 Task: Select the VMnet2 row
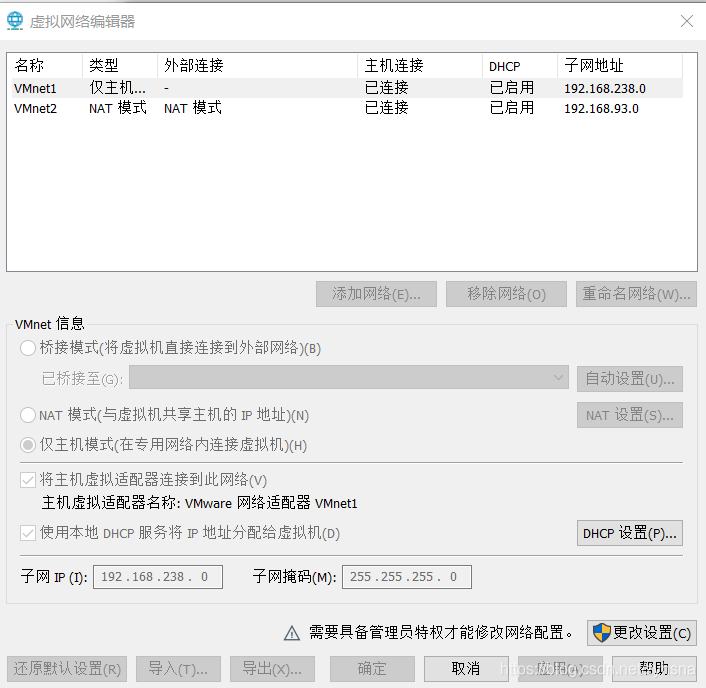tap(348, 108)
